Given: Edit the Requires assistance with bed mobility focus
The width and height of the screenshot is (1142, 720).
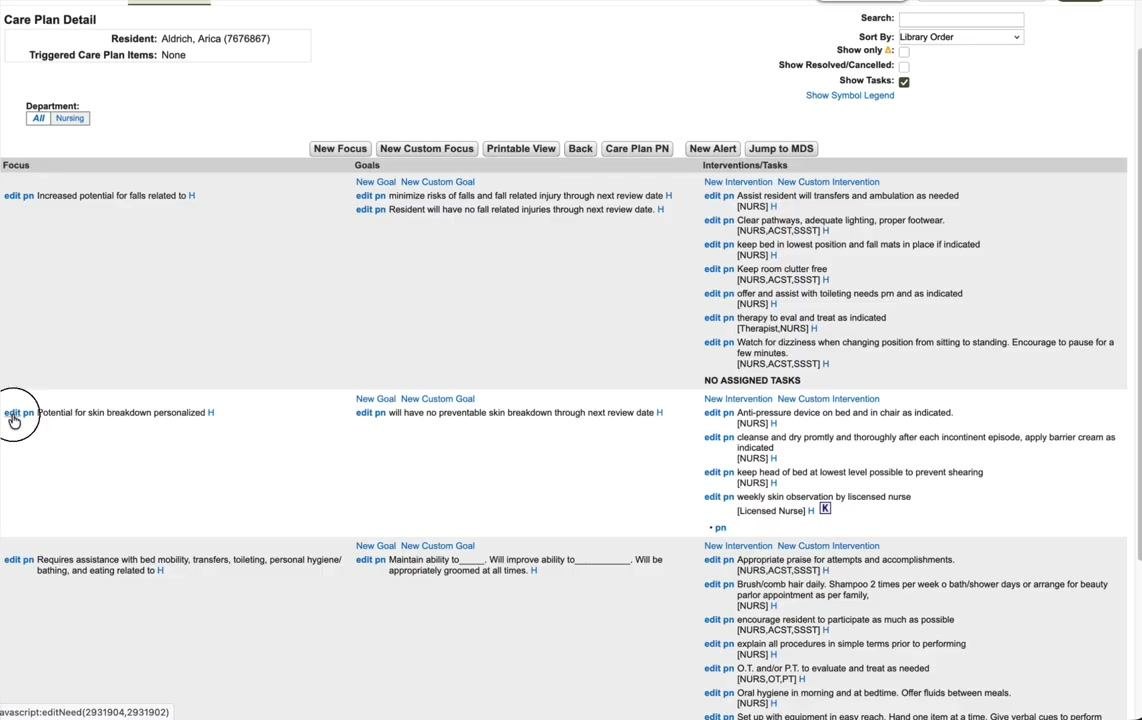Looking at the screenshot, I should (x=12, y=560).
